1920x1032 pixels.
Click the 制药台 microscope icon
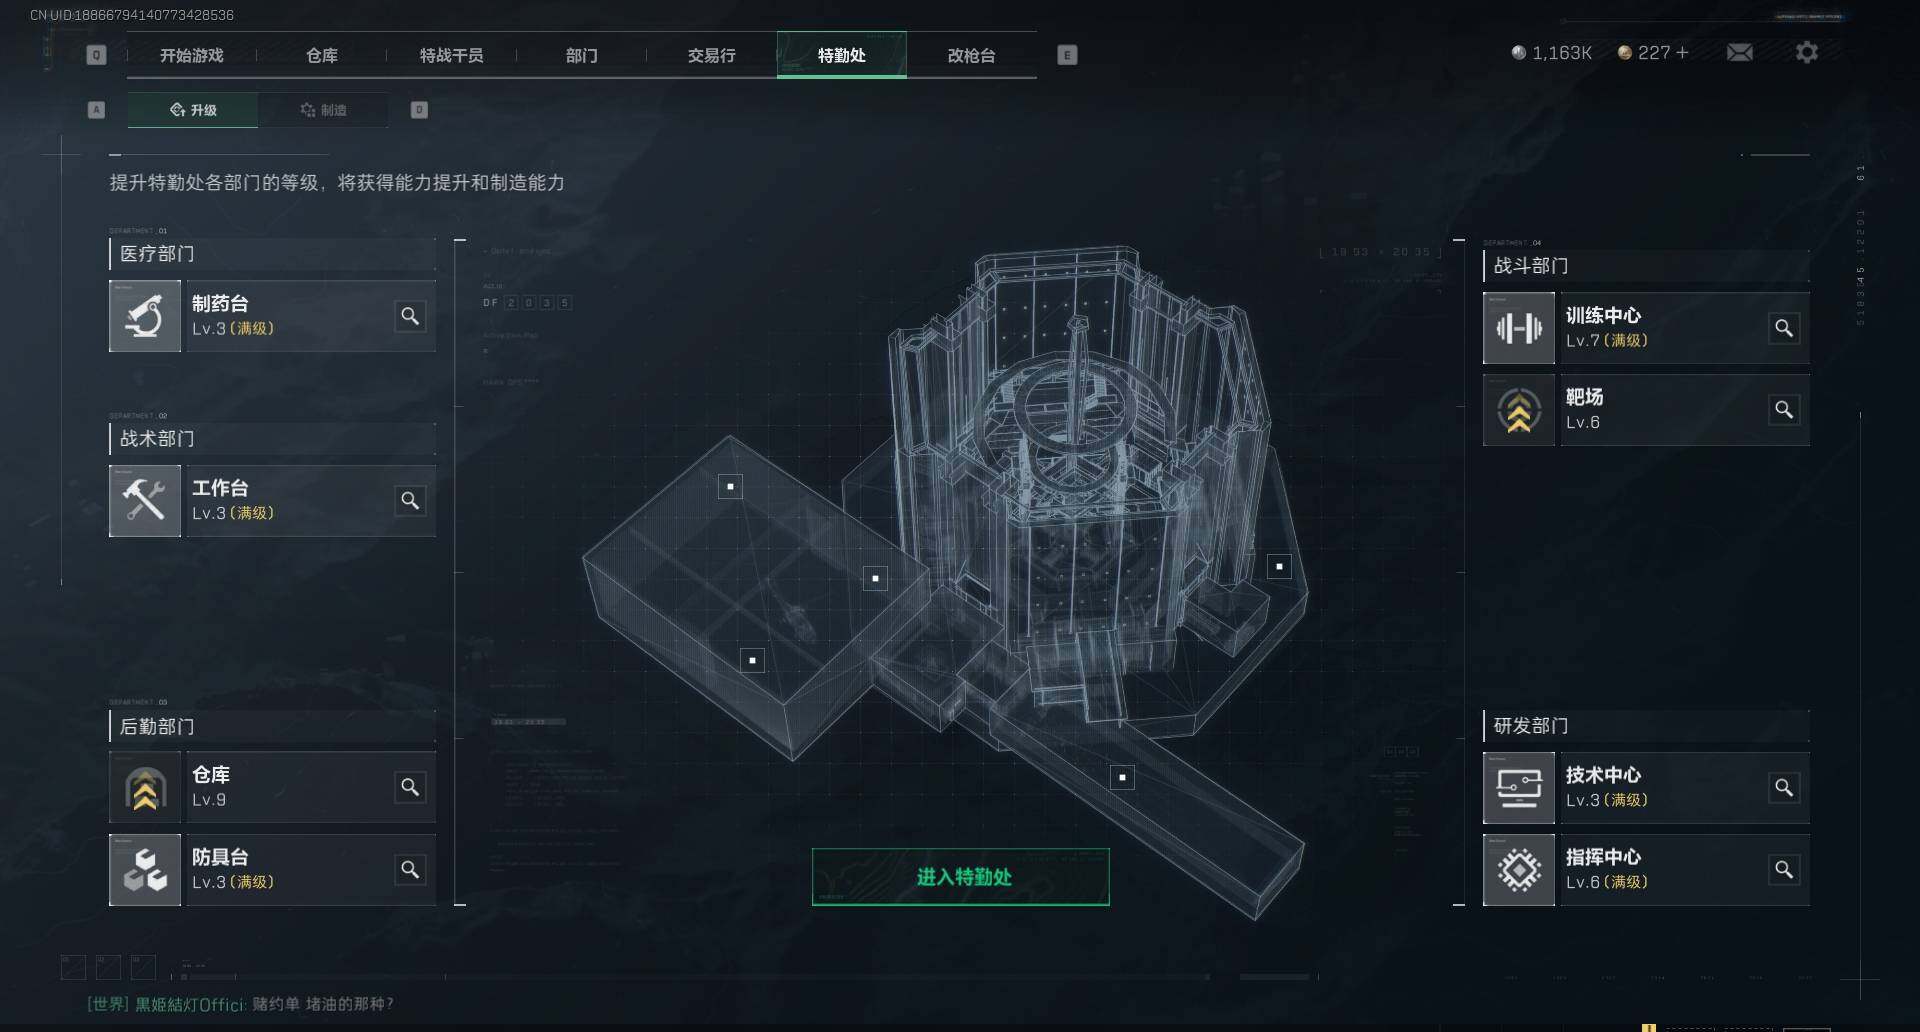point(145,316)
